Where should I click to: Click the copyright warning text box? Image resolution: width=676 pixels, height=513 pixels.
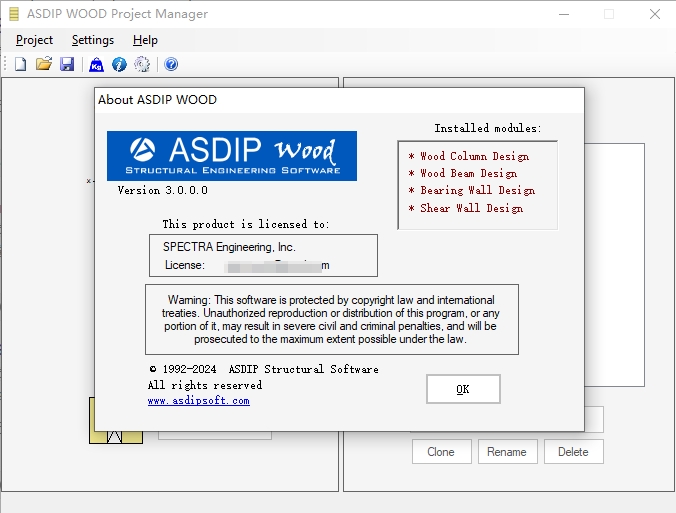[332, 319]
